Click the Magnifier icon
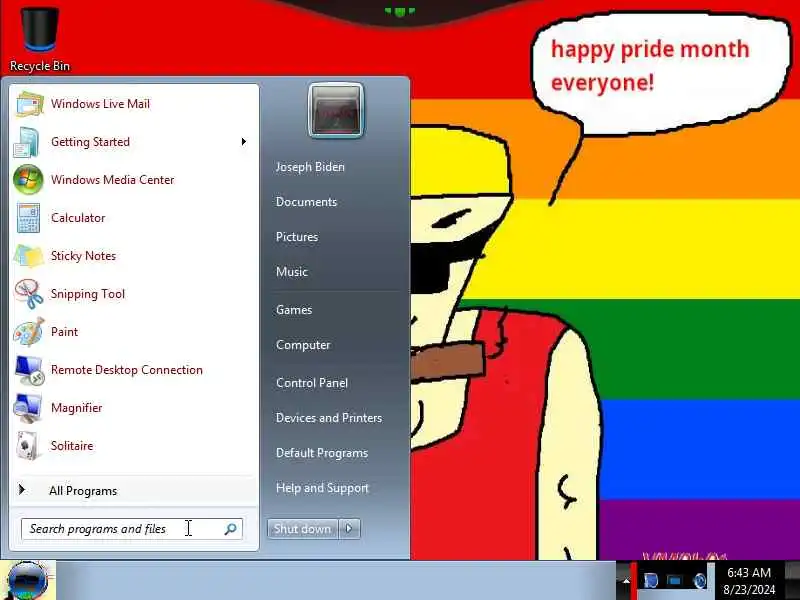This screenshot has width=800, height=600. coord(28,408)
